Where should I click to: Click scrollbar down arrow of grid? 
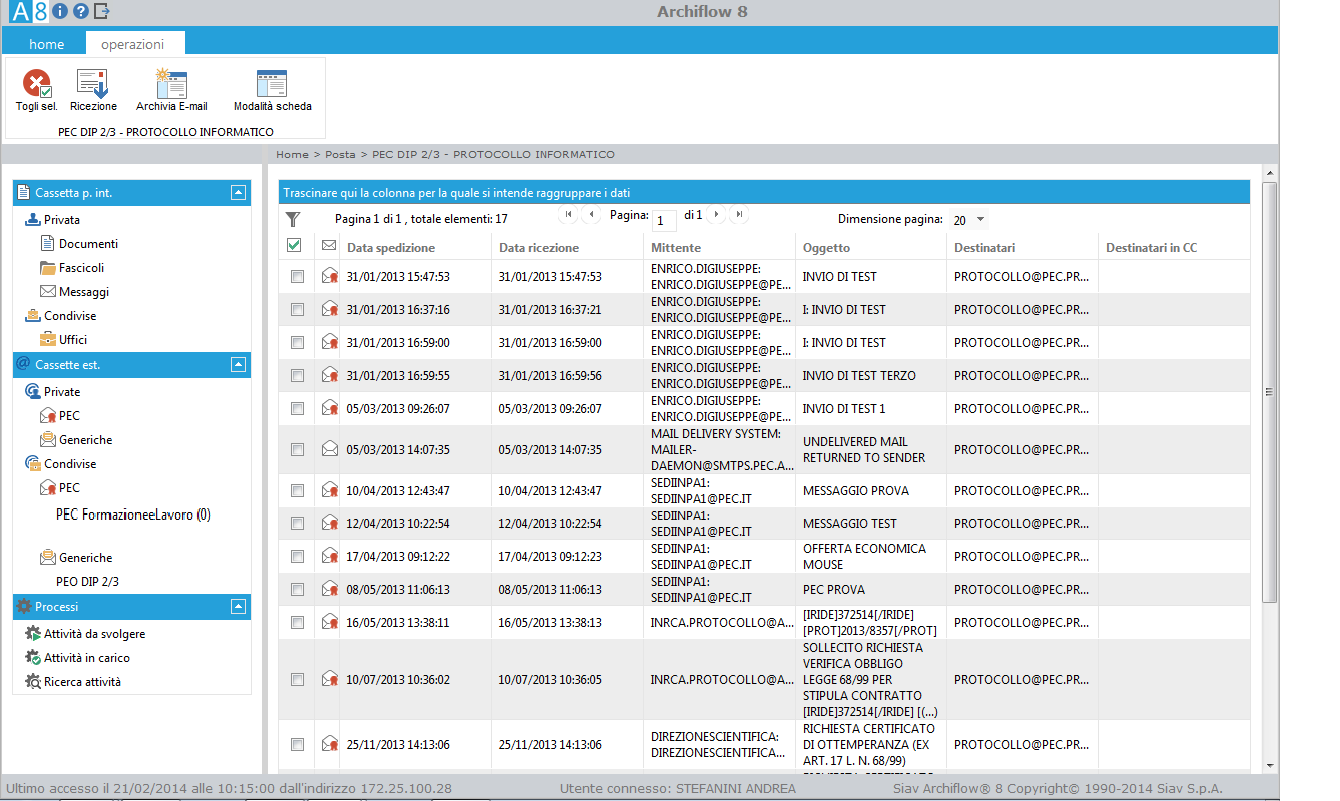coord(1269,767)
